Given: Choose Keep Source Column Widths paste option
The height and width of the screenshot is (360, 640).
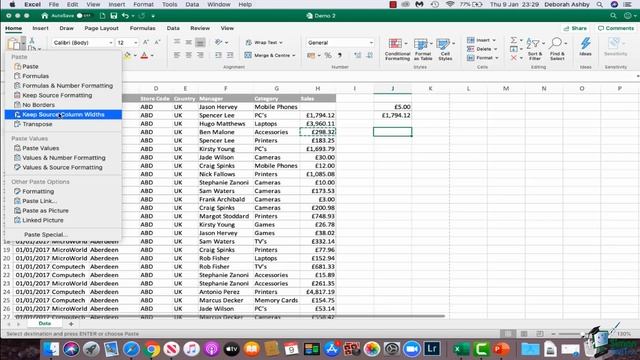Looking at the screenshot, I should 63,115.
